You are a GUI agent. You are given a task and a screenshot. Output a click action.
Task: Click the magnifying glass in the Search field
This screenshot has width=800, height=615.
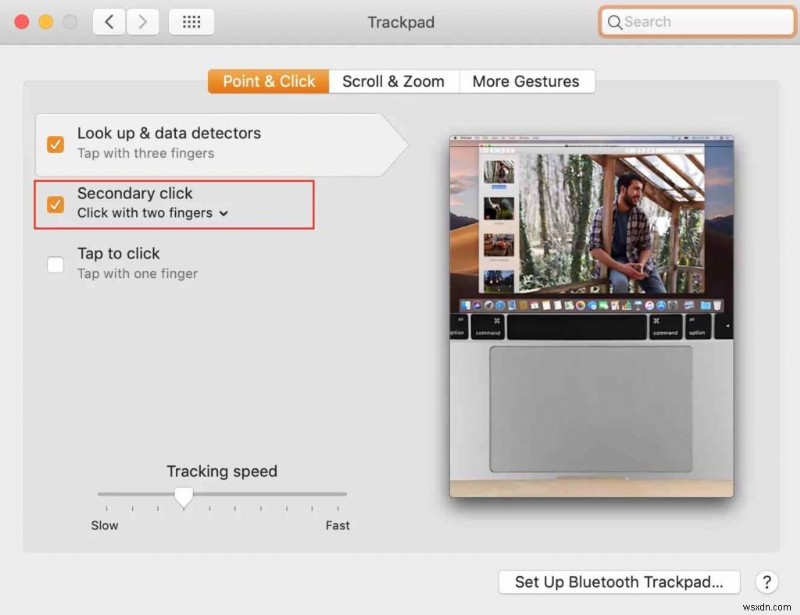tap(617, 21)
